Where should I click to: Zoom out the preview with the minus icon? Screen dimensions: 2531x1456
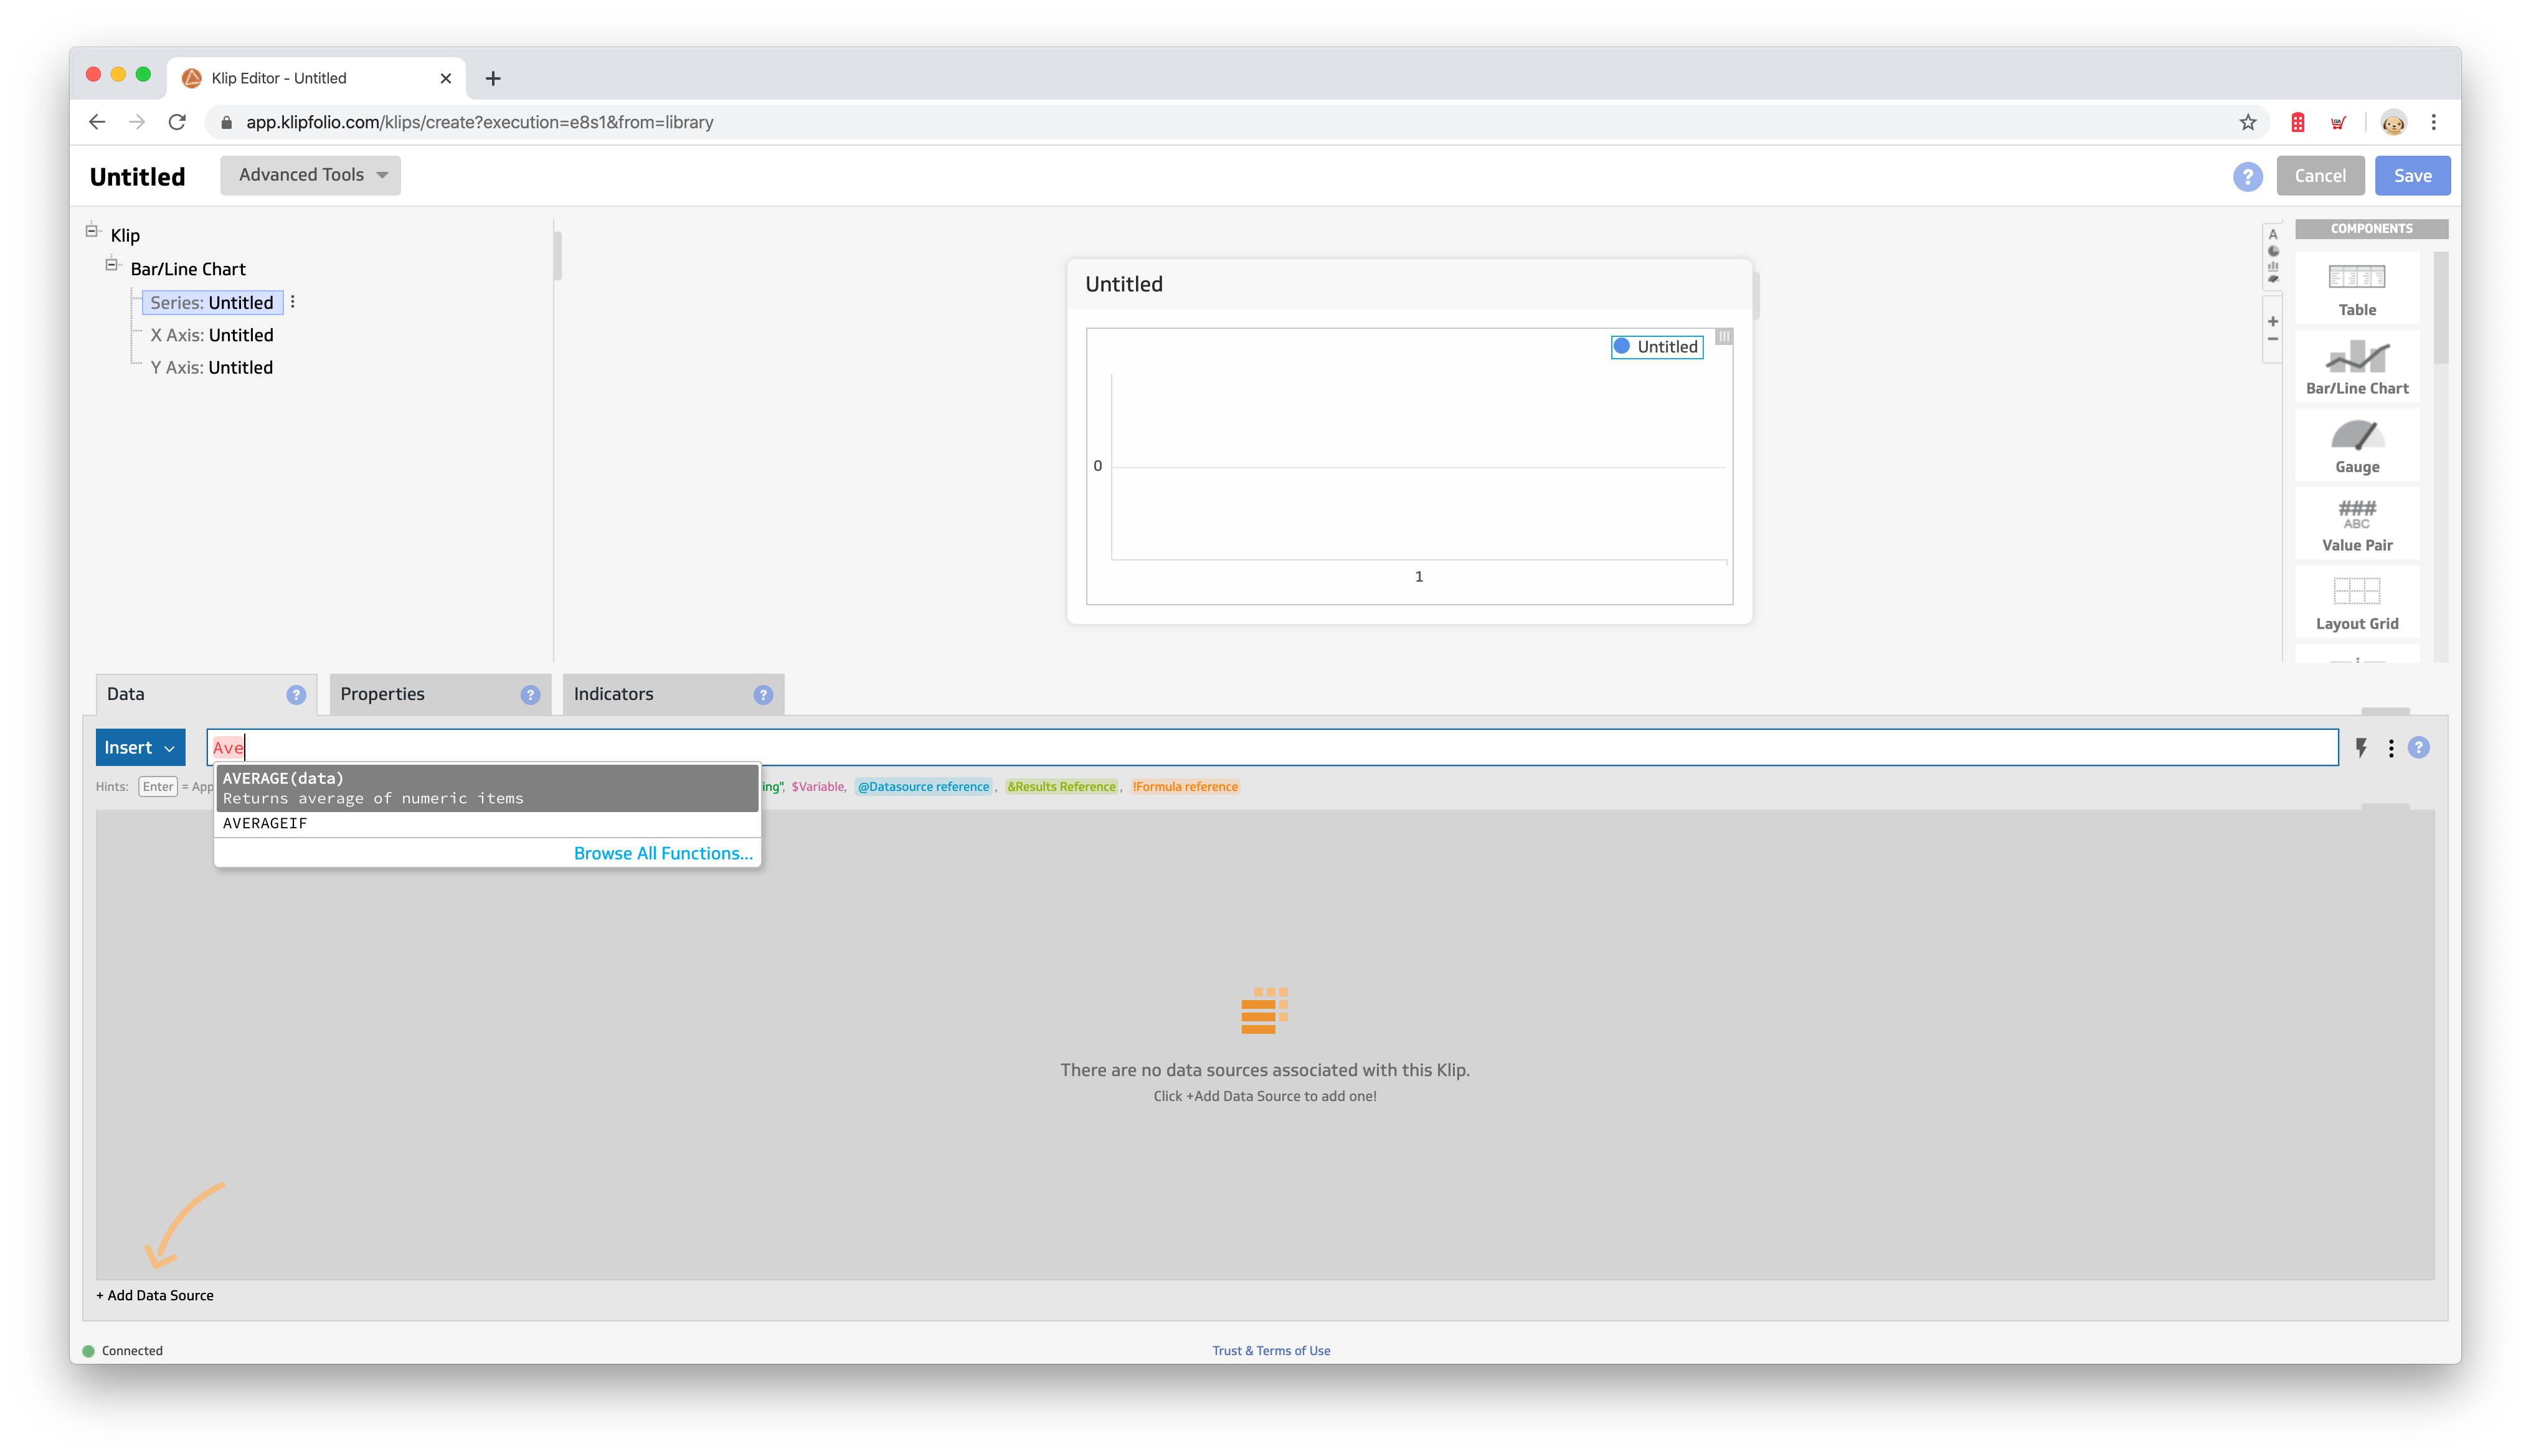(x=2272, y=339)
